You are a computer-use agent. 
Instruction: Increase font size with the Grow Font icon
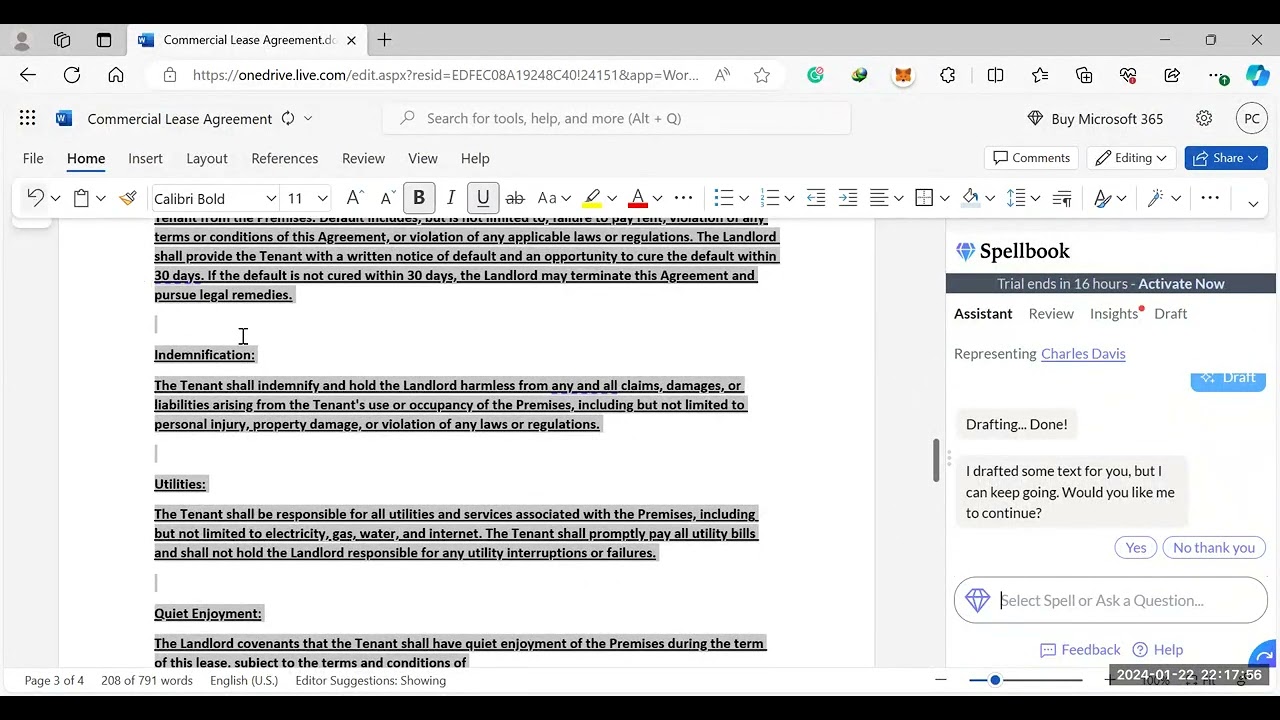coord(354,198)
